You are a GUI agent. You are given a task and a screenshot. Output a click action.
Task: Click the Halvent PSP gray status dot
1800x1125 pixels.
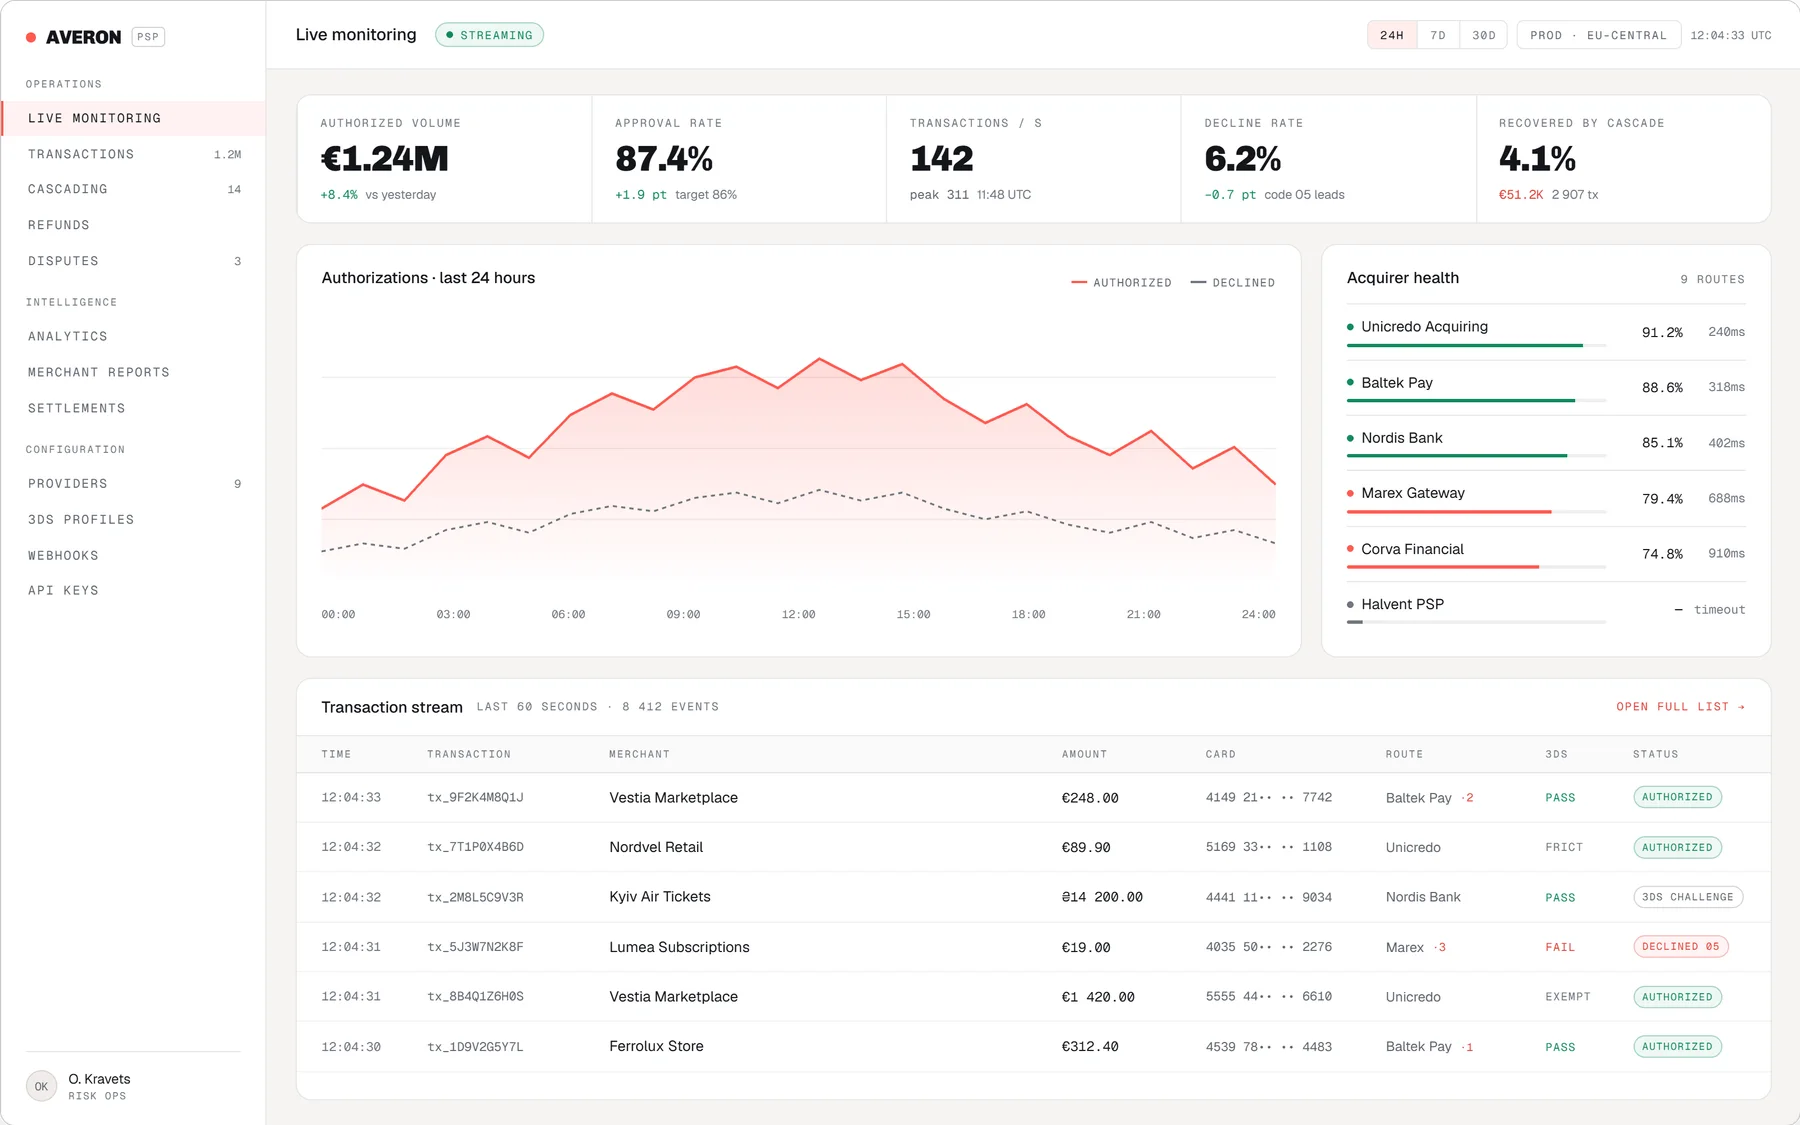(x=1350, y=604)
